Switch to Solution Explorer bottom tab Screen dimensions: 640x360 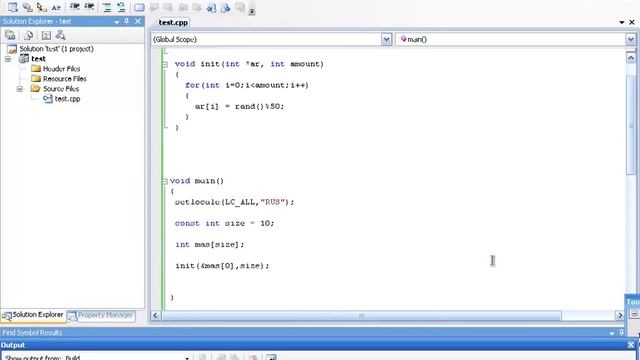point(33,315)
